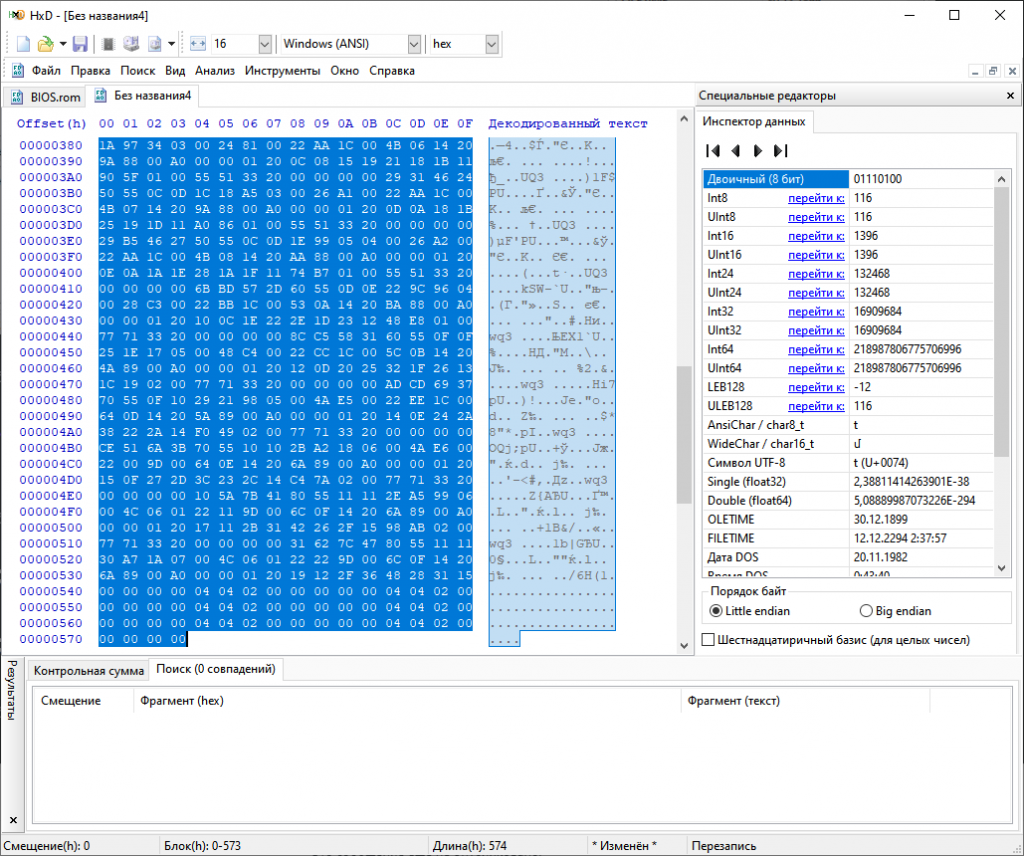Click перейти к link for UInt64
Image resolution: width=1024 pixels, height=856 pixels.
pos(816,368)
